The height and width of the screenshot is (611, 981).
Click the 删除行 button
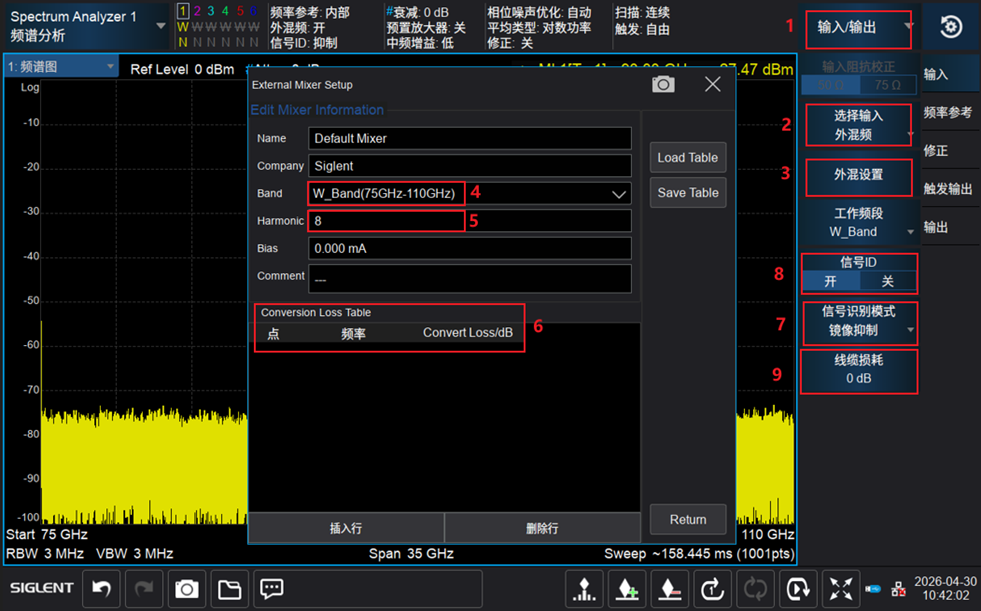coord(542,528)
